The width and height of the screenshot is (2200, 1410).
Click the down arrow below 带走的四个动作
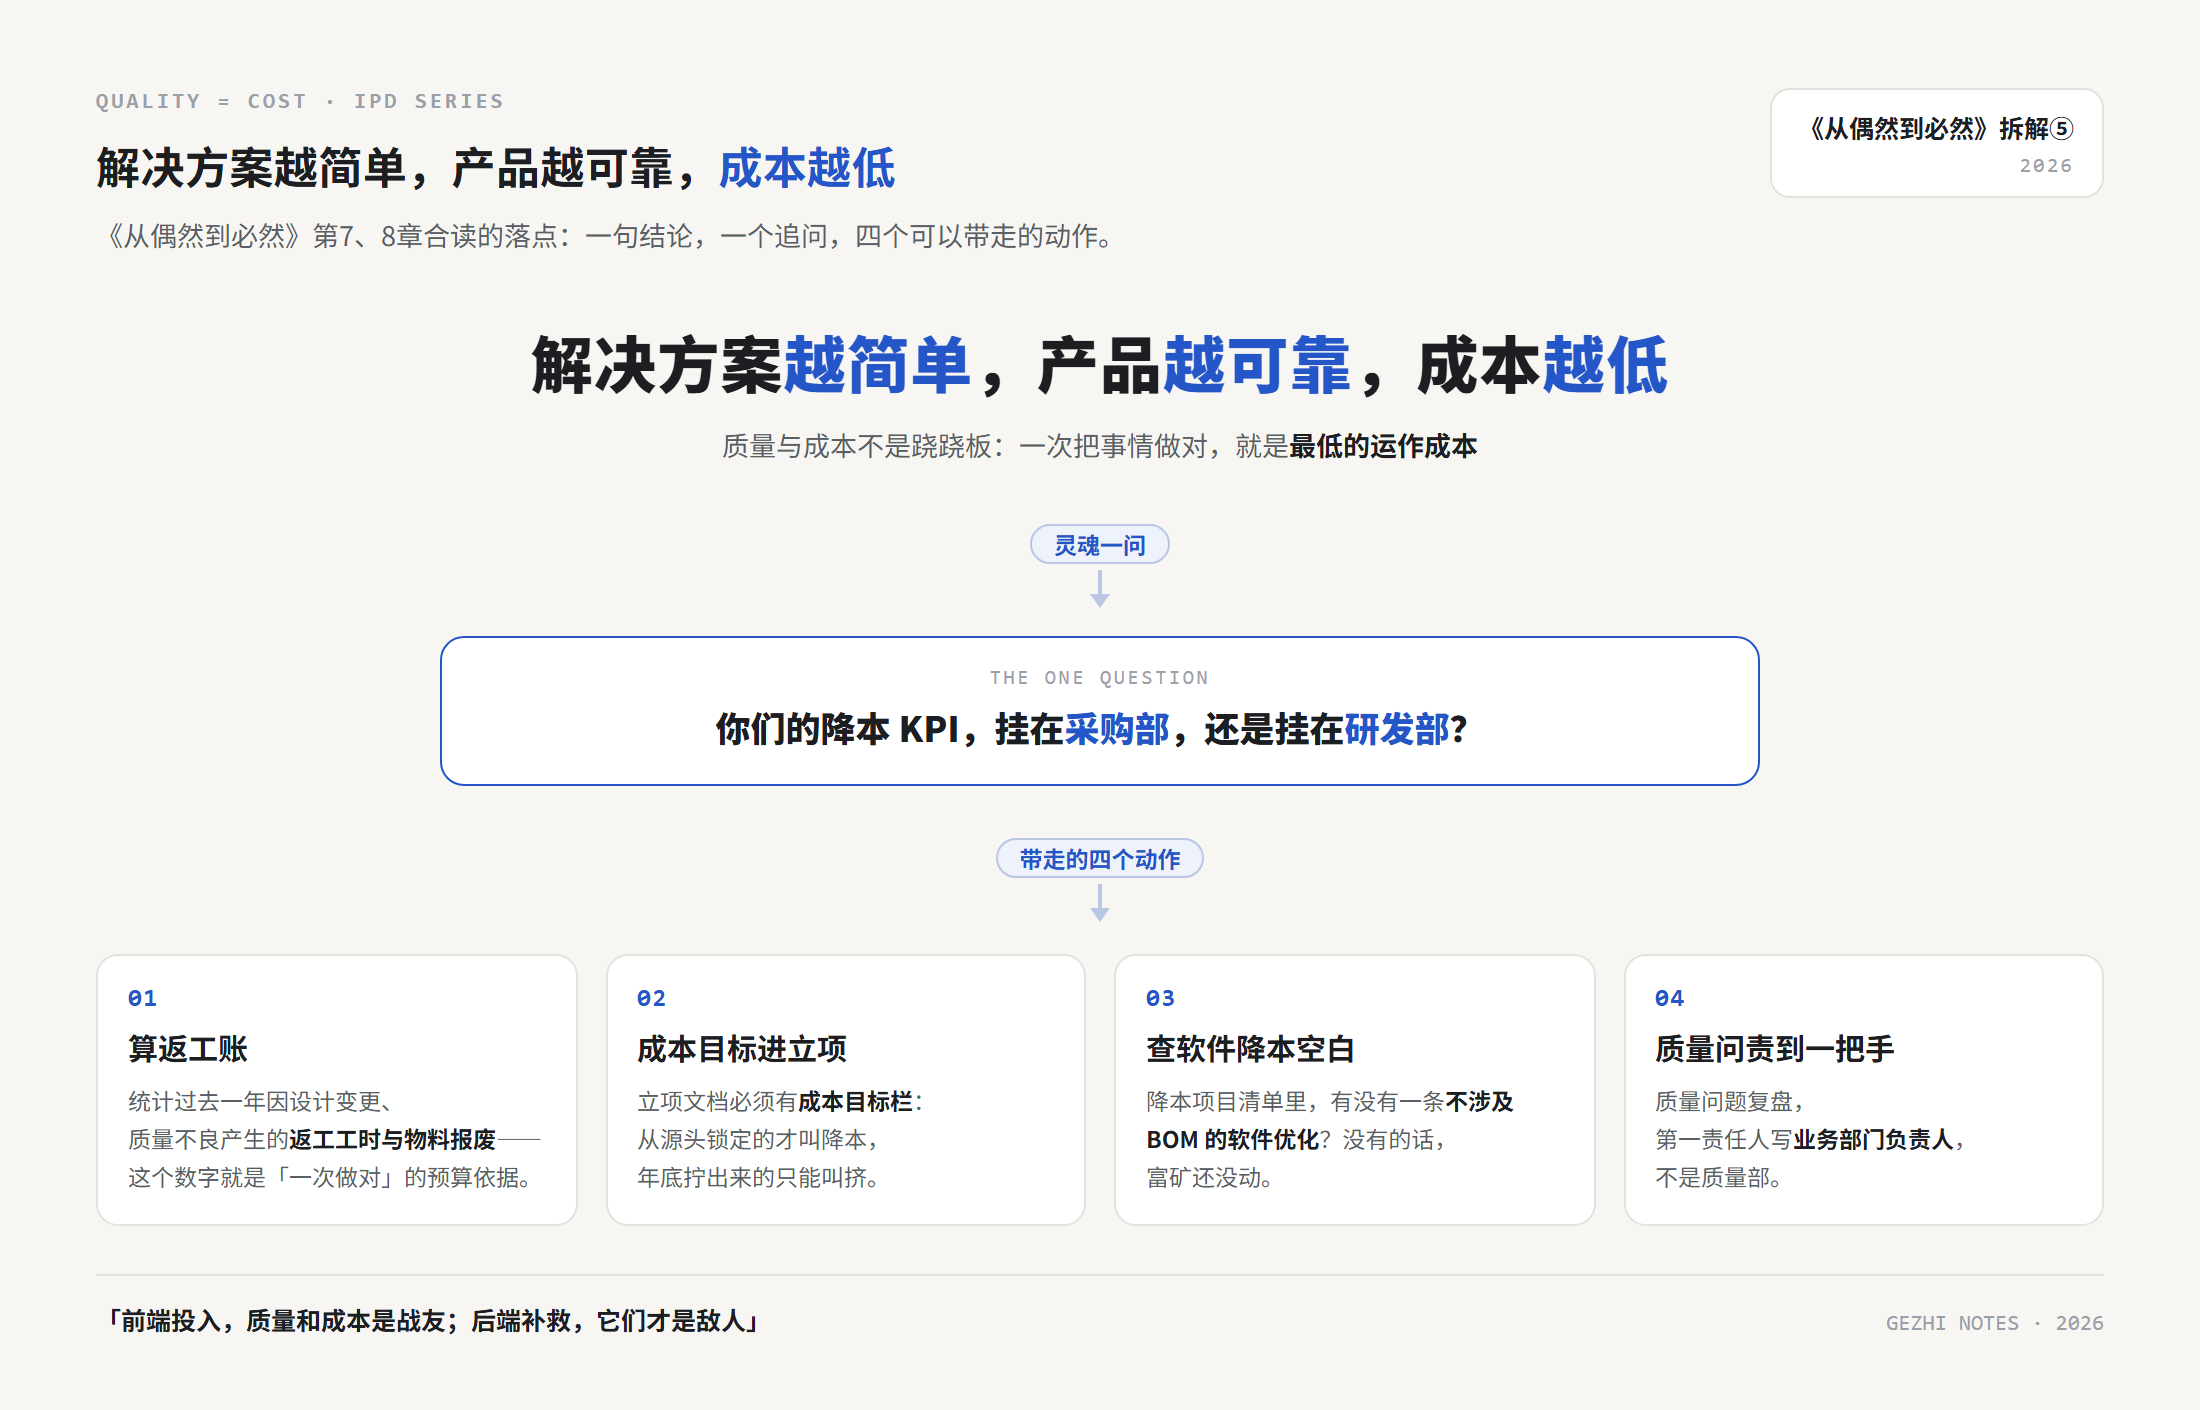pyautogui.click(x=1099, y=902)
